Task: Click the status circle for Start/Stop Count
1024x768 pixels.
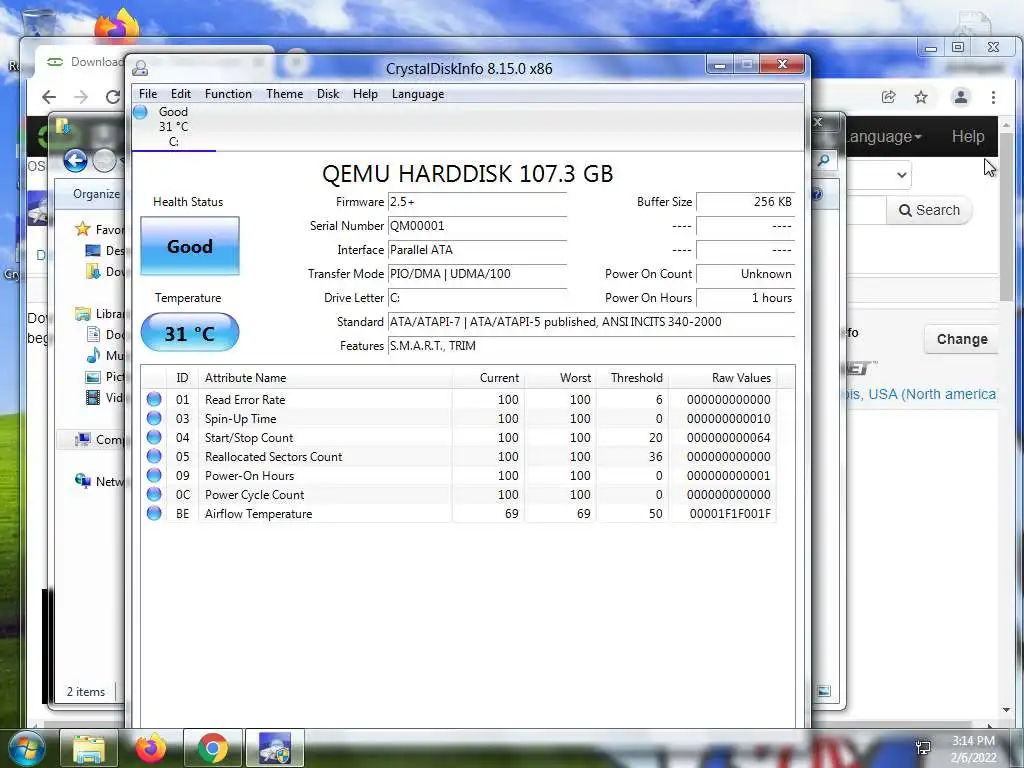Action: click(154, 437)
